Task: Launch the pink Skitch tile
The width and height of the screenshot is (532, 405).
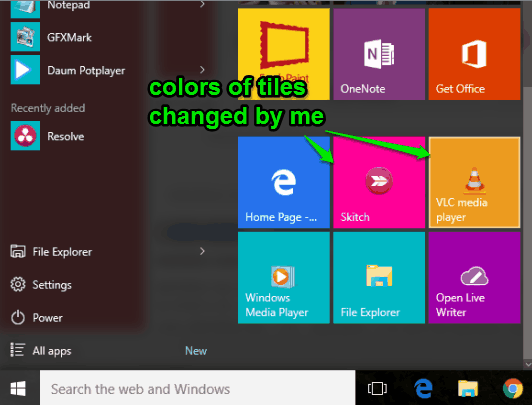Action: click(379, 182)
